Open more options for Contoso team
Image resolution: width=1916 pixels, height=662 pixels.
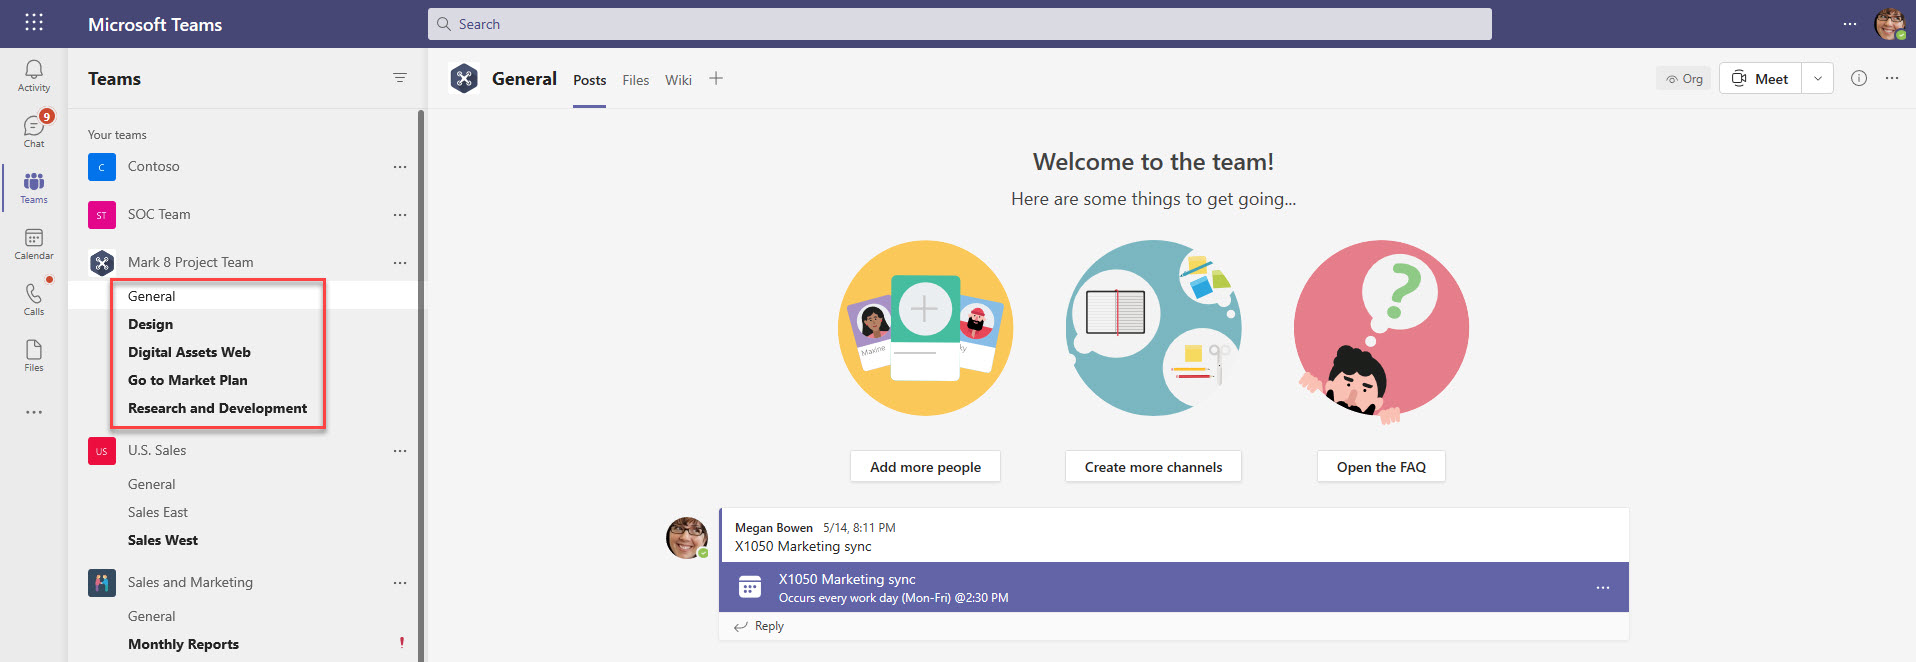pyautogui.click(x=400, y=167)
